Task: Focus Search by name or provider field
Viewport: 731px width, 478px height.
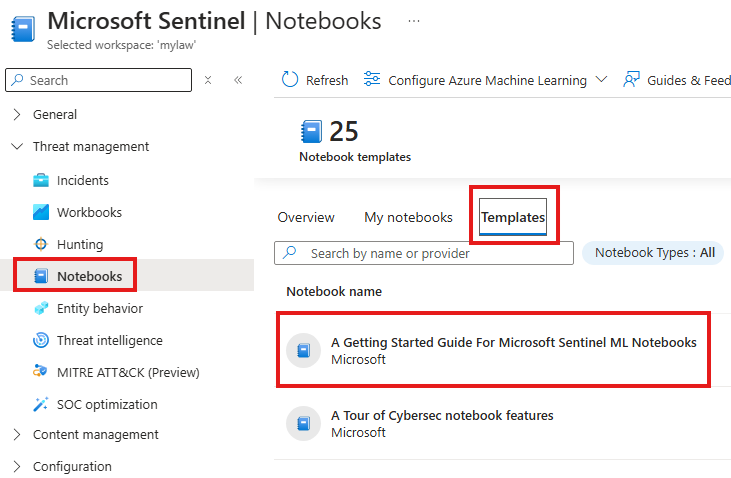Action: (424, 253)
